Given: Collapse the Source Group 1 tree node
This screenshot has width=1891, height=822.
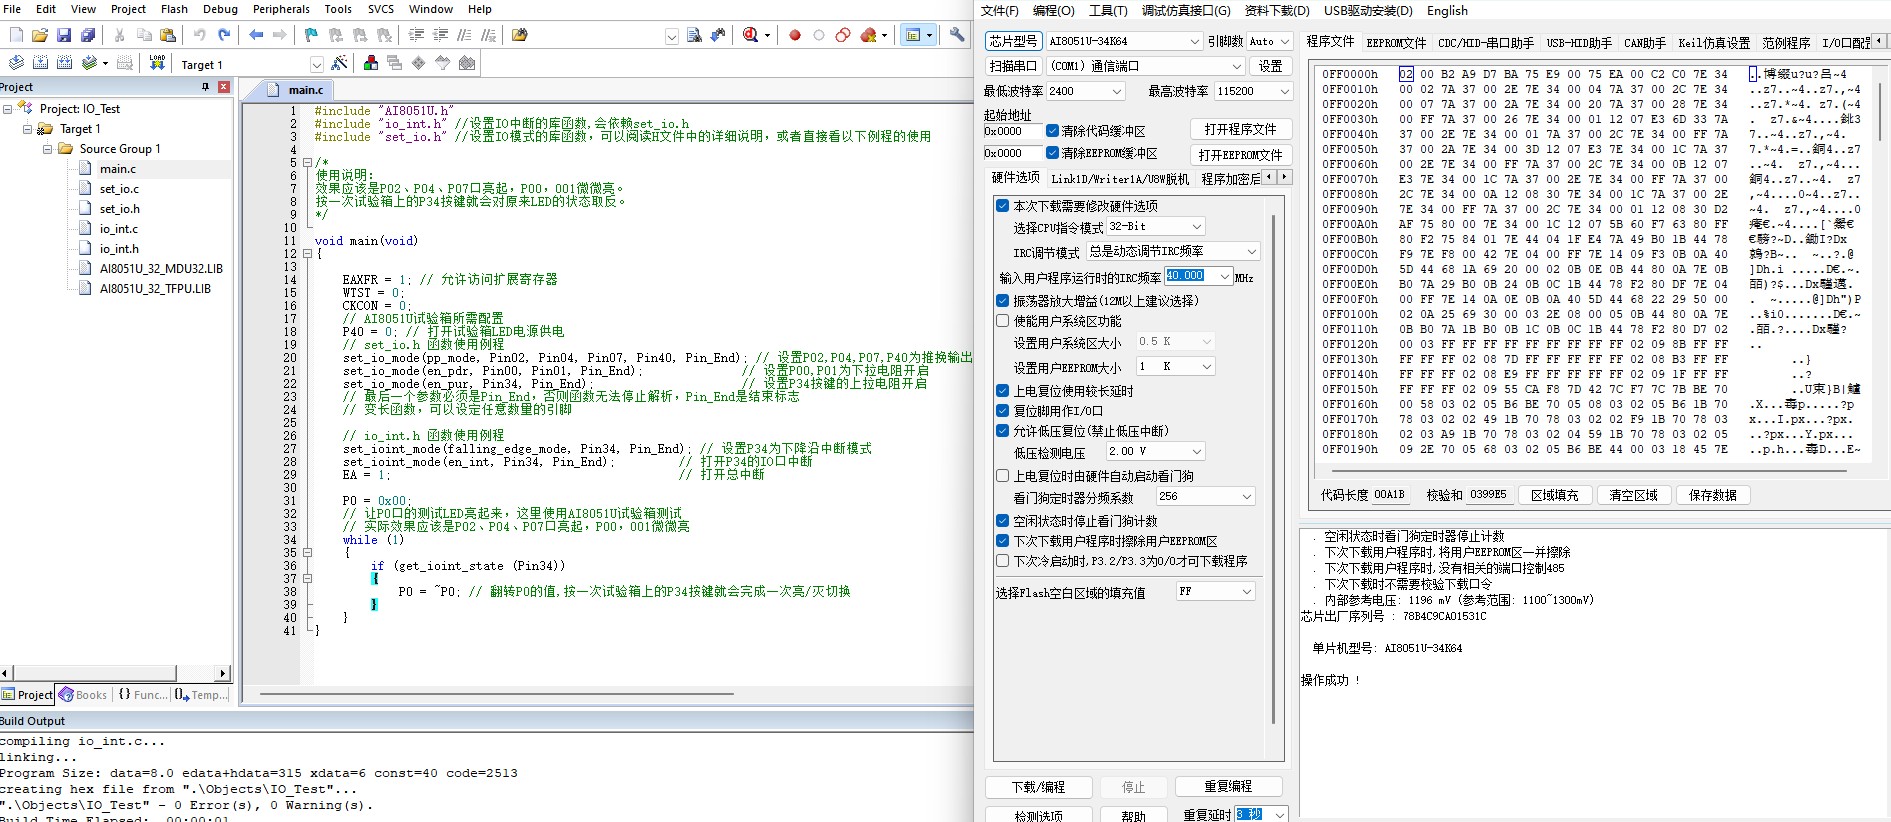Looking at the screenshot, I should coord(47,149).
